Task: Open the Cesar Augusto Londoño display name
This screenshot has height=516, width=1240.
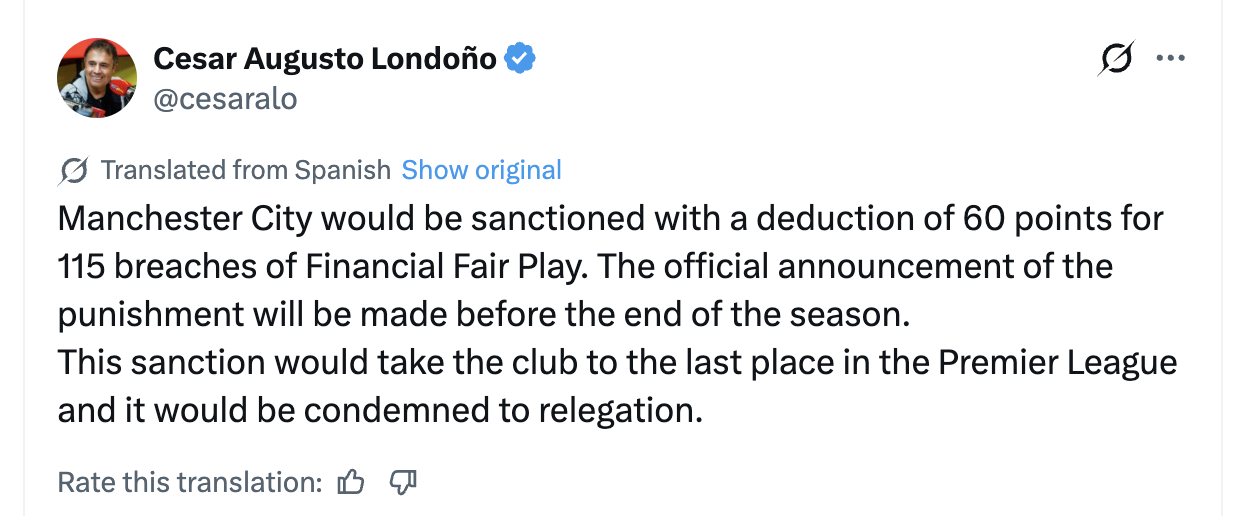Action: (x=325, y=59)
